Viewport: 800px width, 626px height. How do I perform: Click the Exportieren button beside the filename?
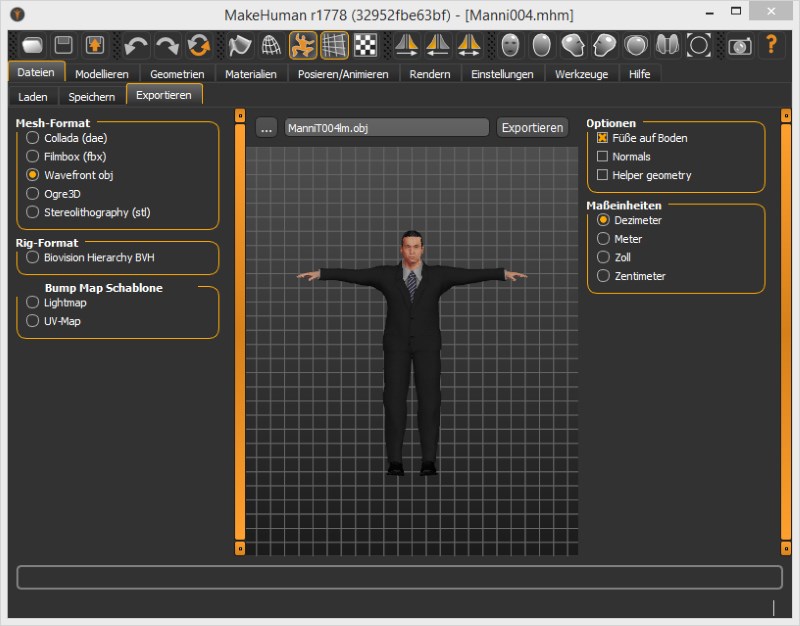point(532,128)
